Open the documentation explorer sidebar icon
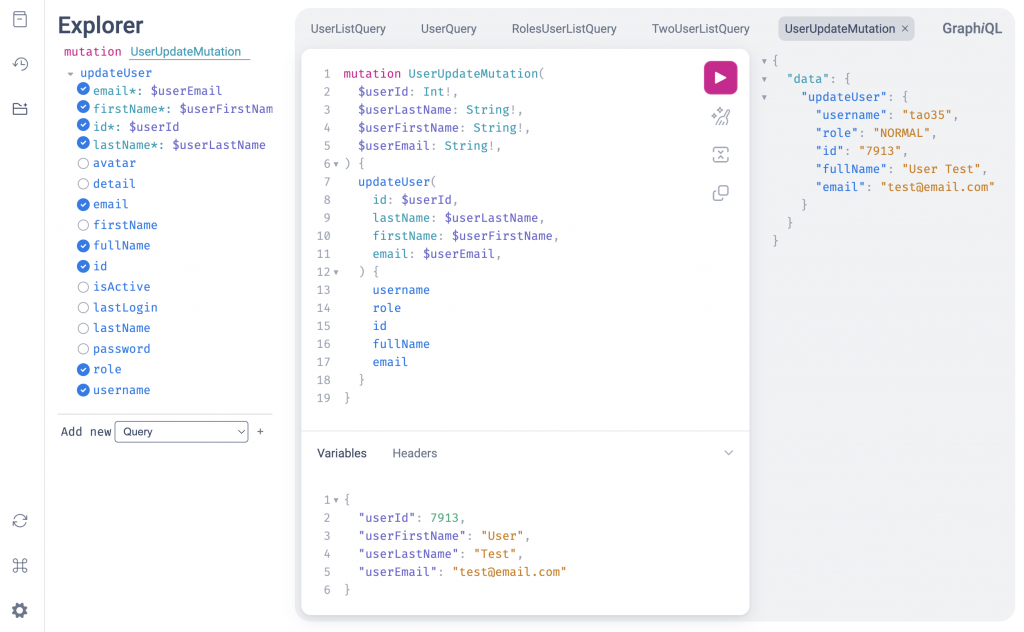 click(20, 19)
